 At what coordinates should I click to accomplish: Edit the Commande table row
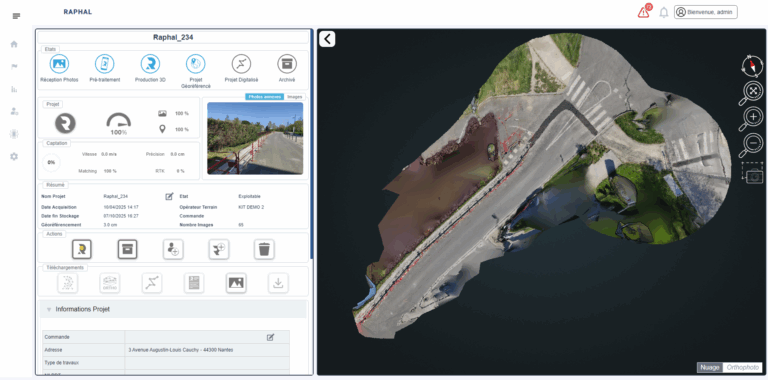(x=270, y=337)
